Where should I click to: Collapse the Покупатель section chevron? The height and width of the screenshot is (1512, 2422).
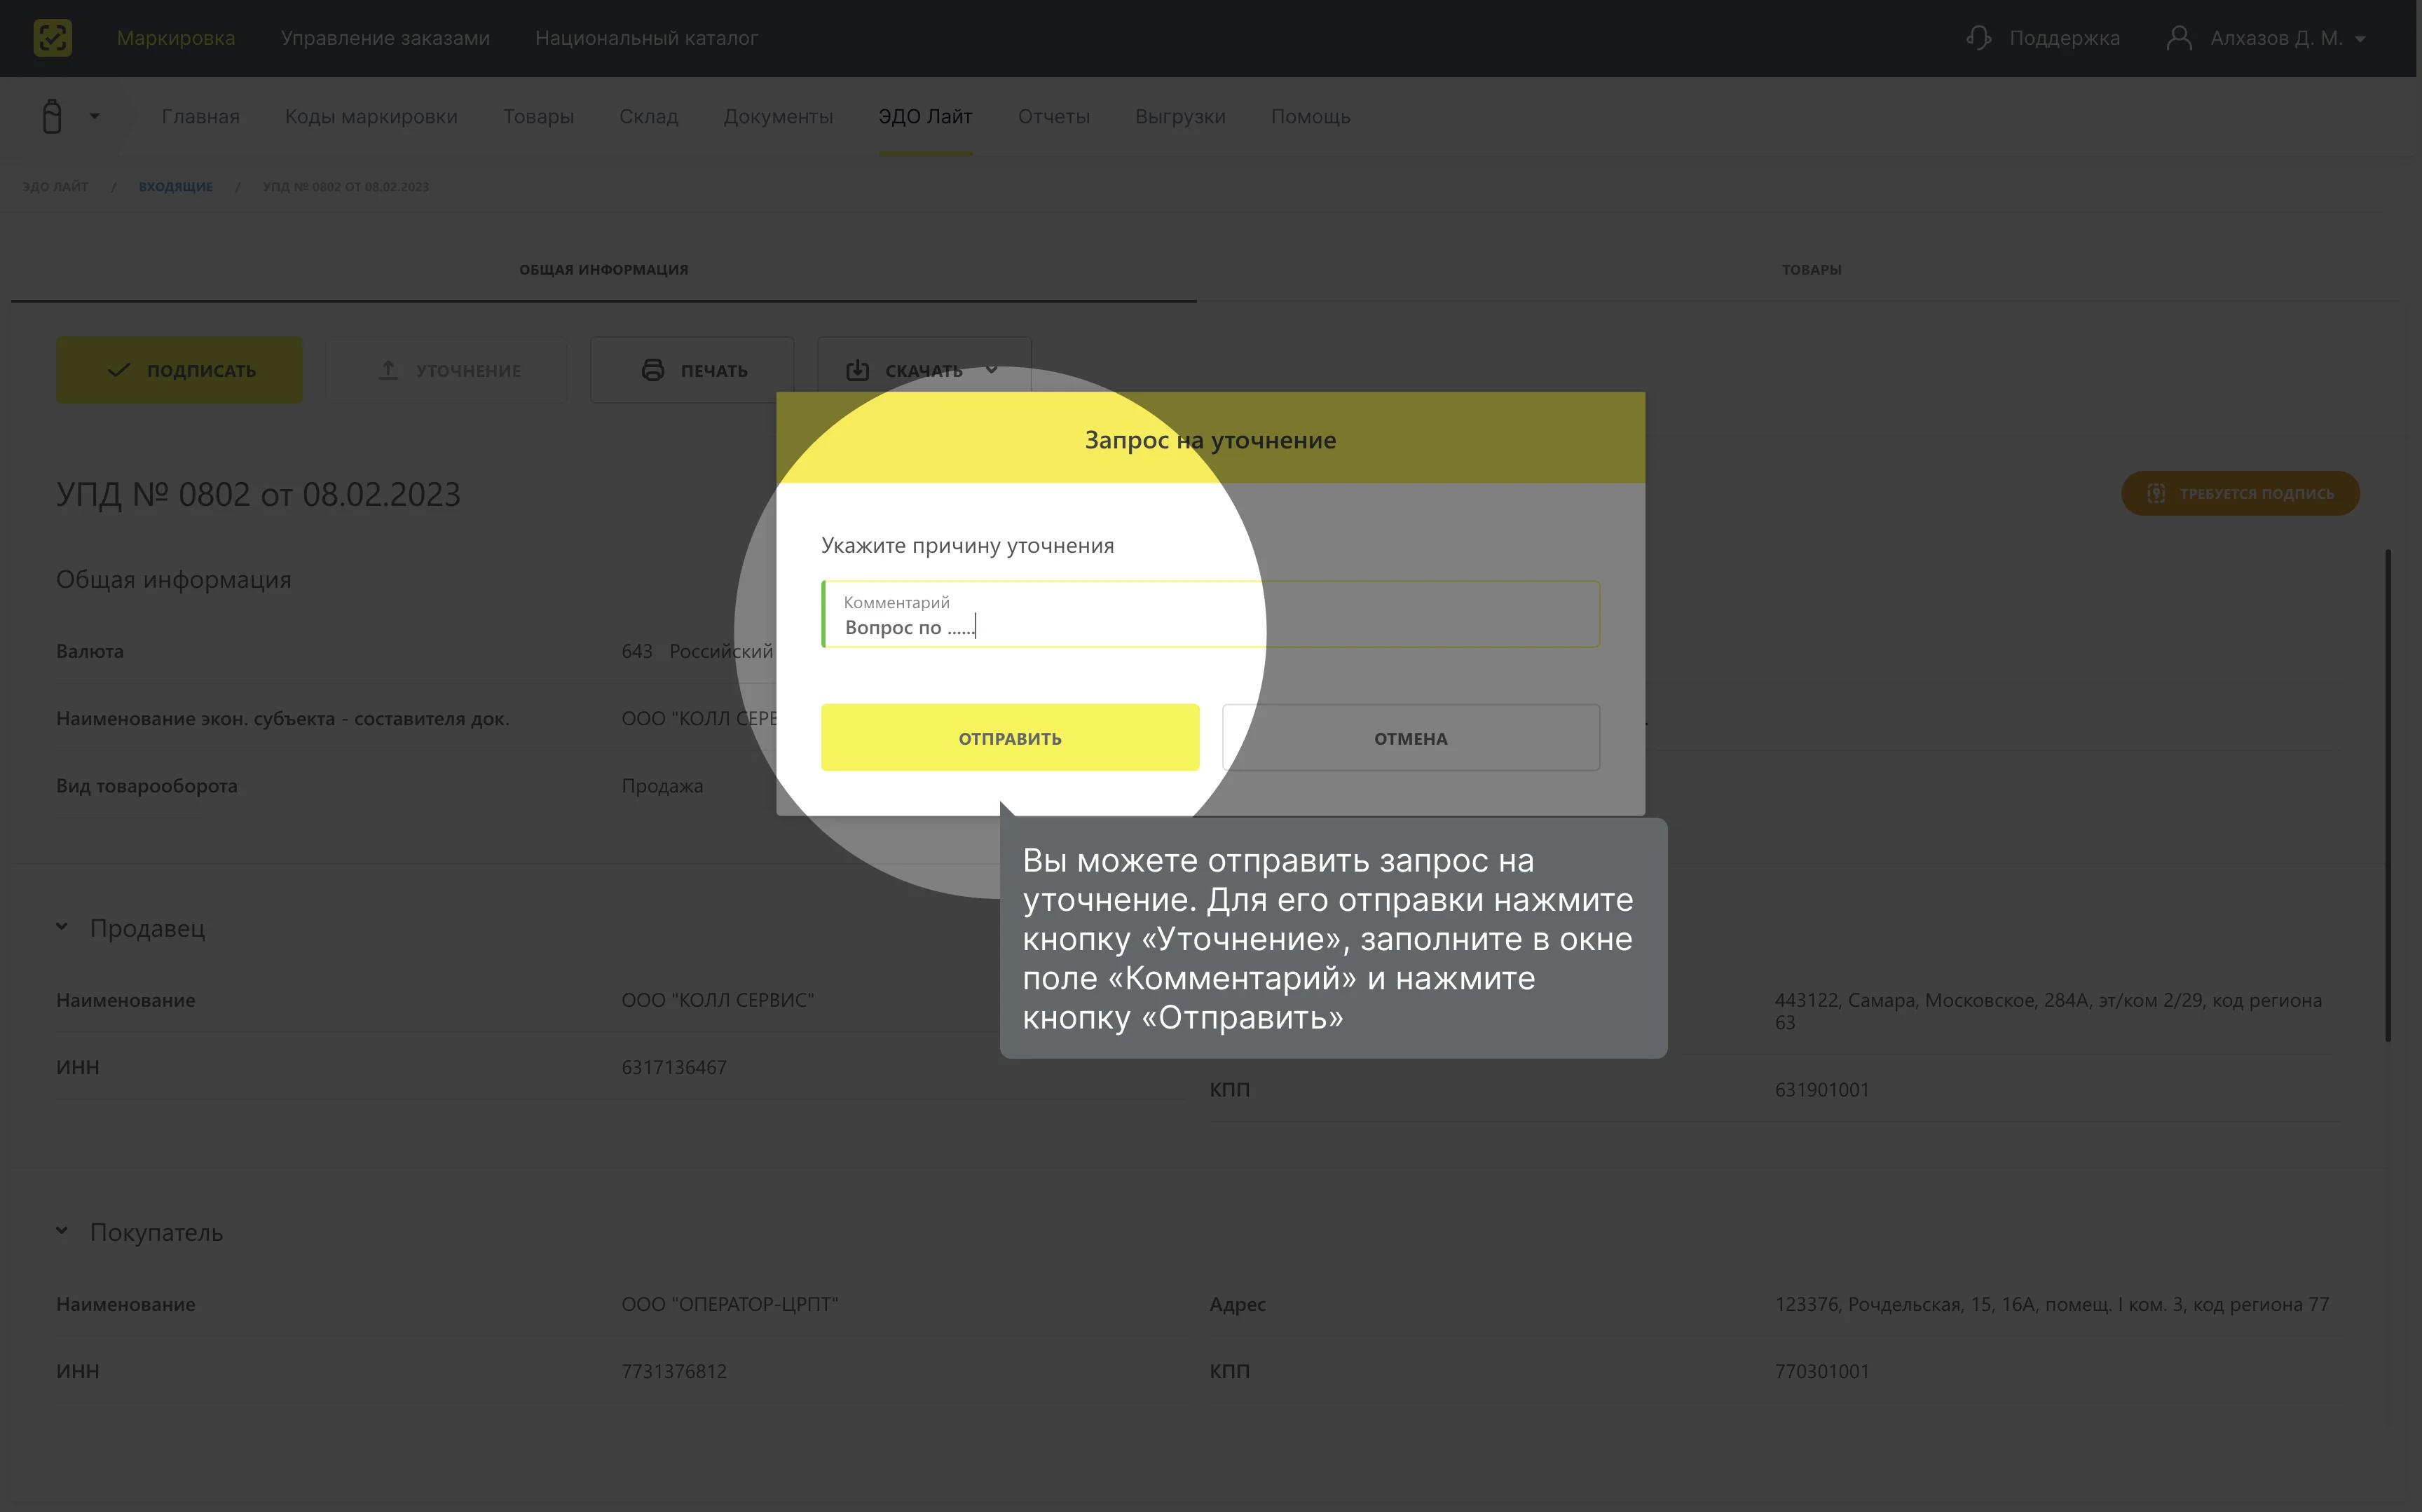(x=62, y=1231)
